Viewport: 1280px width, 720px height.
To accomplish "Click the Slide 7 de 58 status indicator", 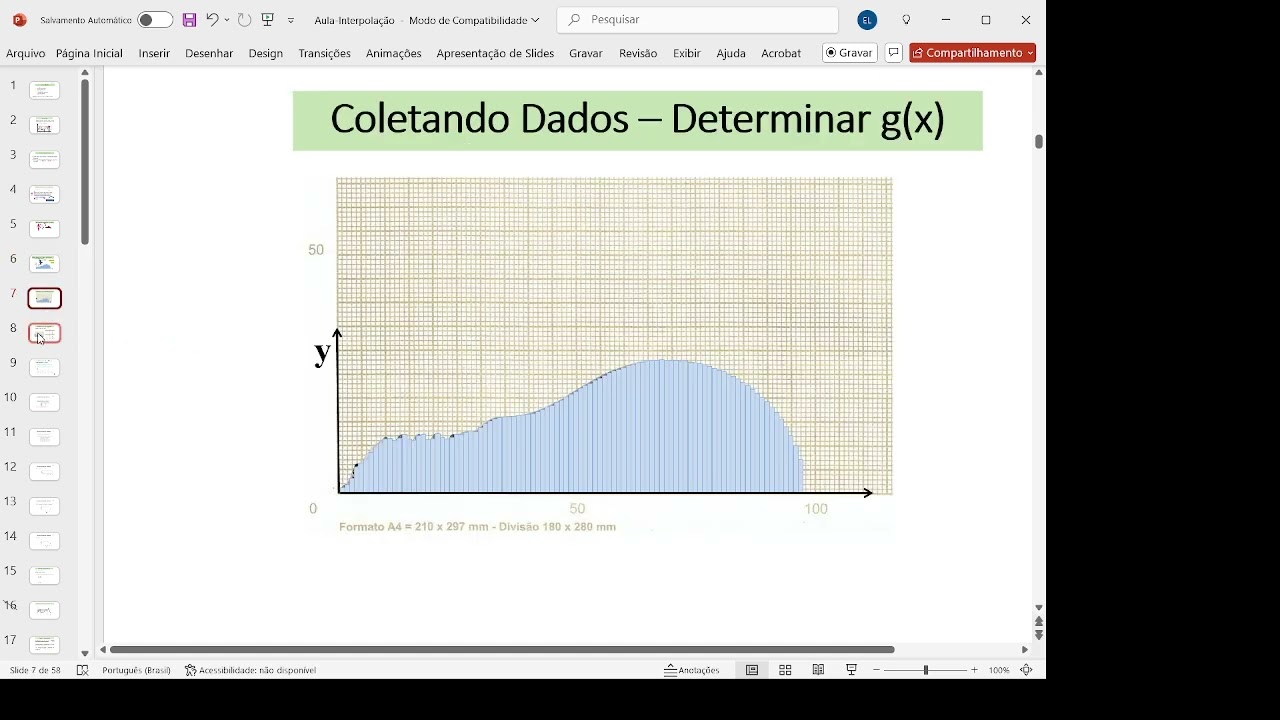I will pos(37,670).
